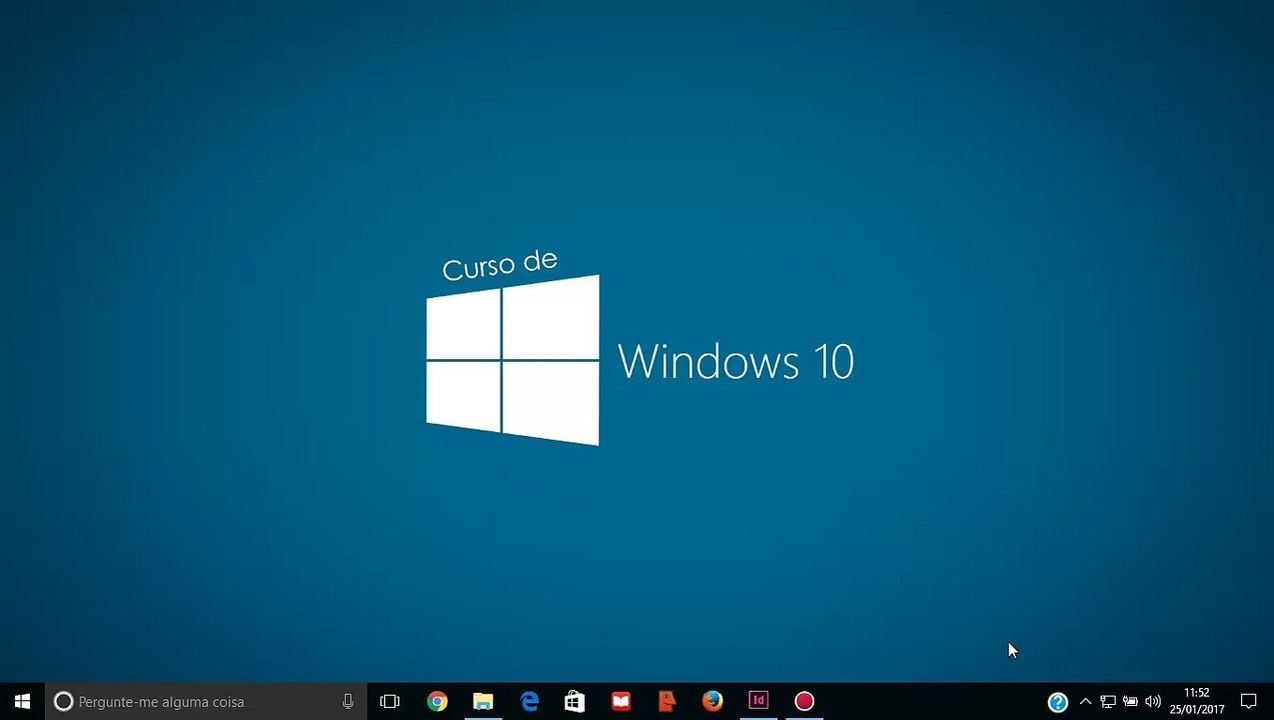1274x720 pixels.
Task: Open the Windows Store taskbar icon
Action: 575,701
